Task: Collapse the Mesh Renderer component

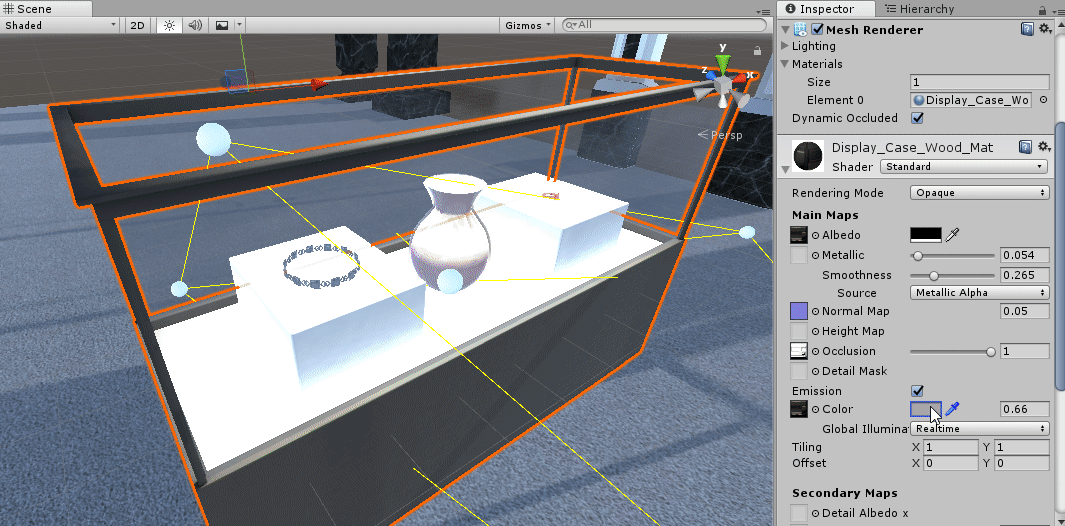Action: (x=786, y=29)
